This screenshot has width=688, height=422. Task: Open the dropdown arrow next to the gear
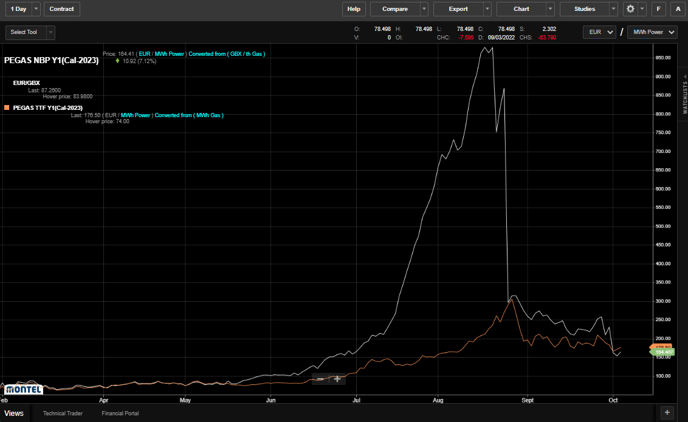[x=642, y=9]
